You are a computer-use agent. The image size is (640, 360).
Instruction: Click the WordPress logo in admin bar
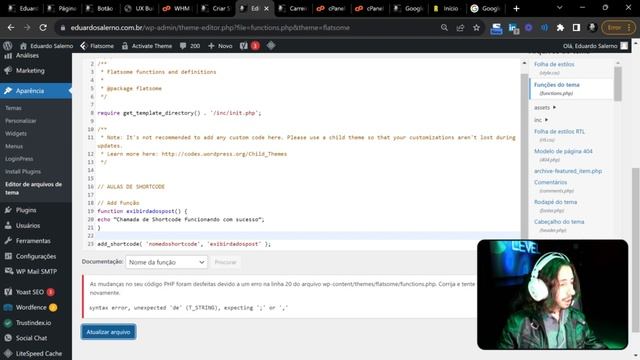7,46
